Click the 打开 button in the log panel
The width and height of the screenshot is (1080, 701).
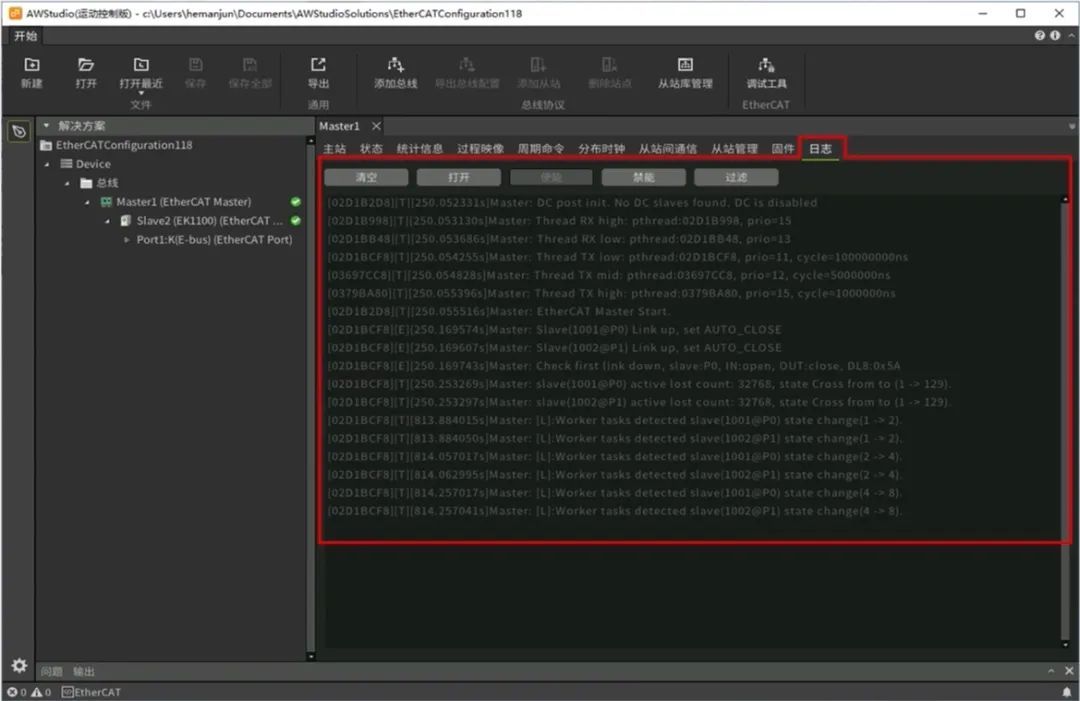coord(459,177)
